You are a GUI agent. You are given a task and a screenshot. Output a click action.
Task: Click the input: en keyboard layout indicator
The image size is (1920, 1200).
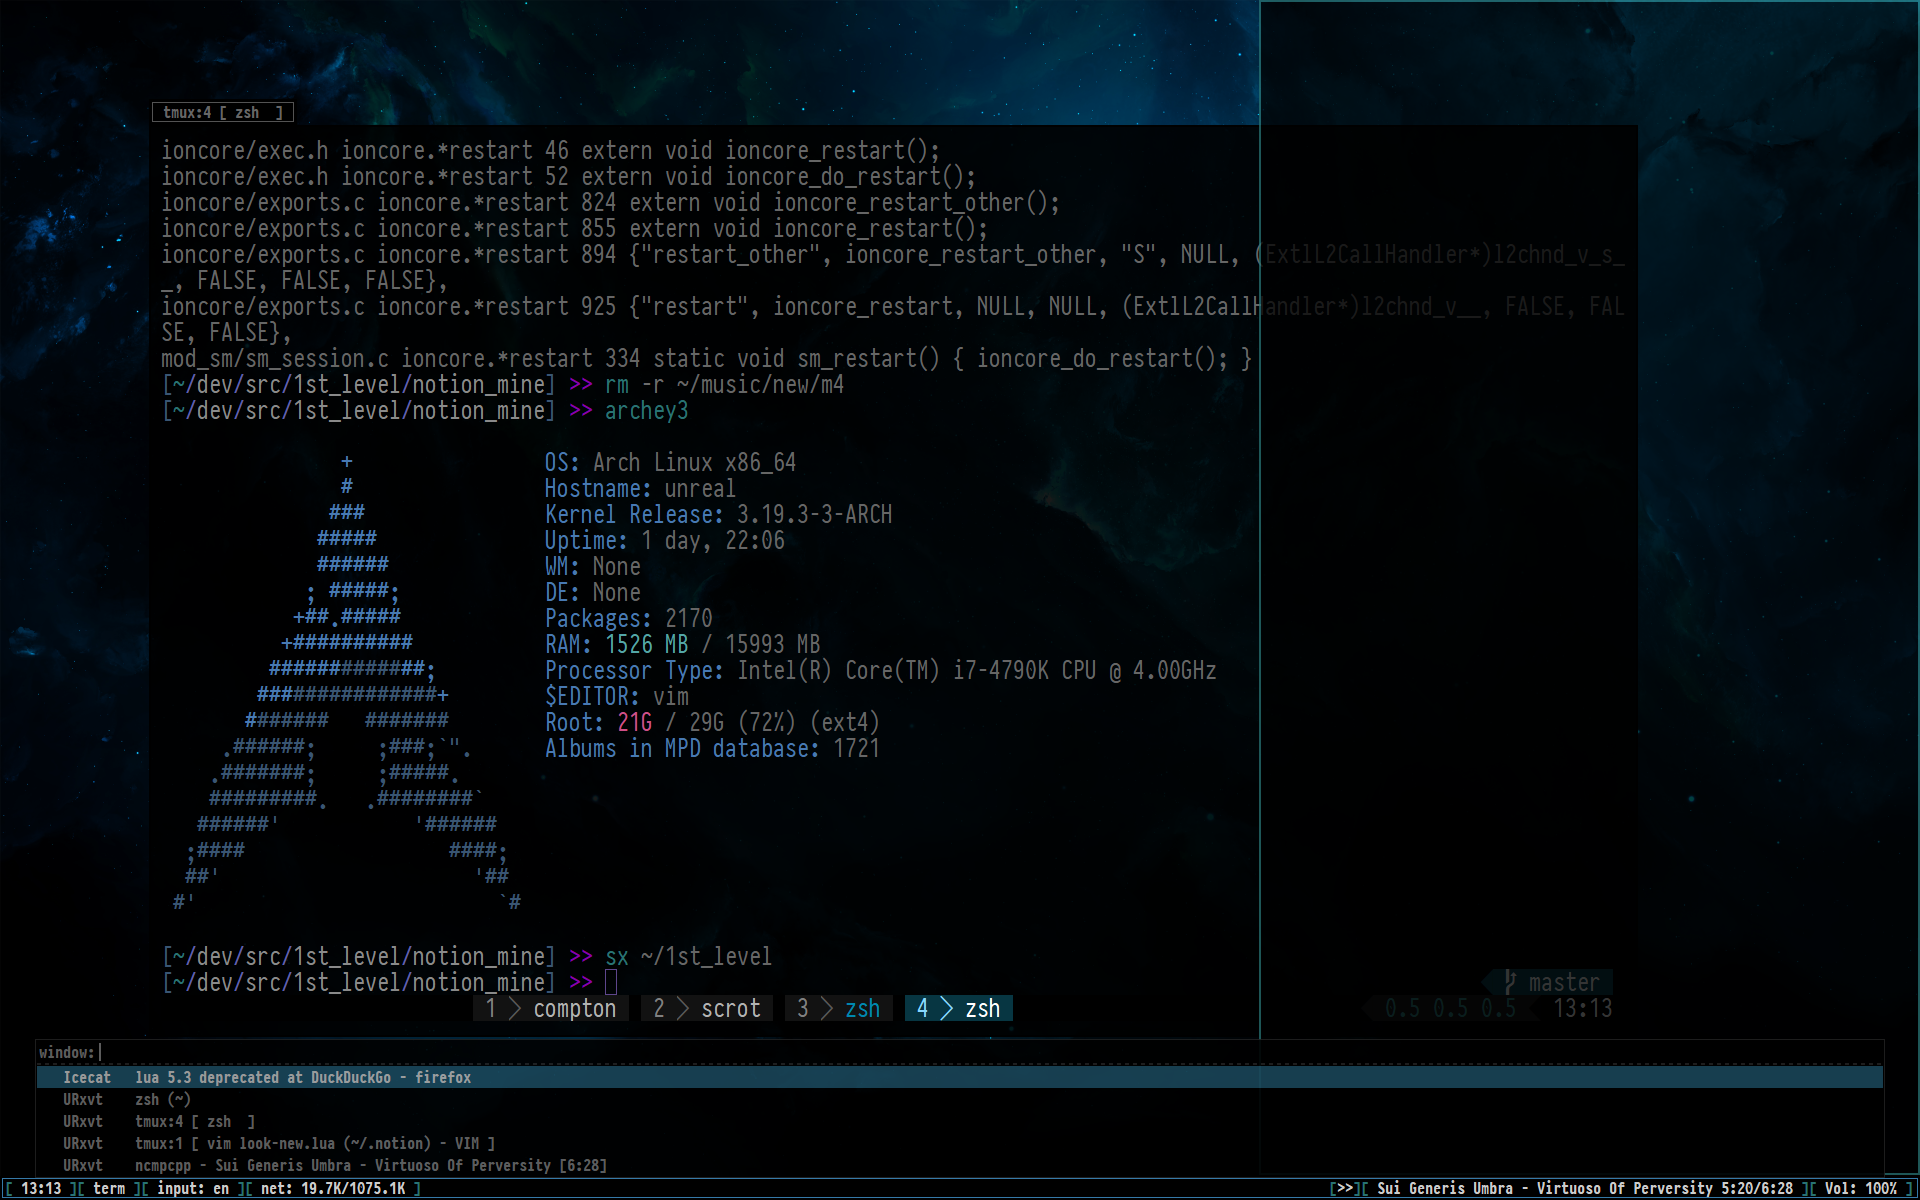(x=193, y=1188)
